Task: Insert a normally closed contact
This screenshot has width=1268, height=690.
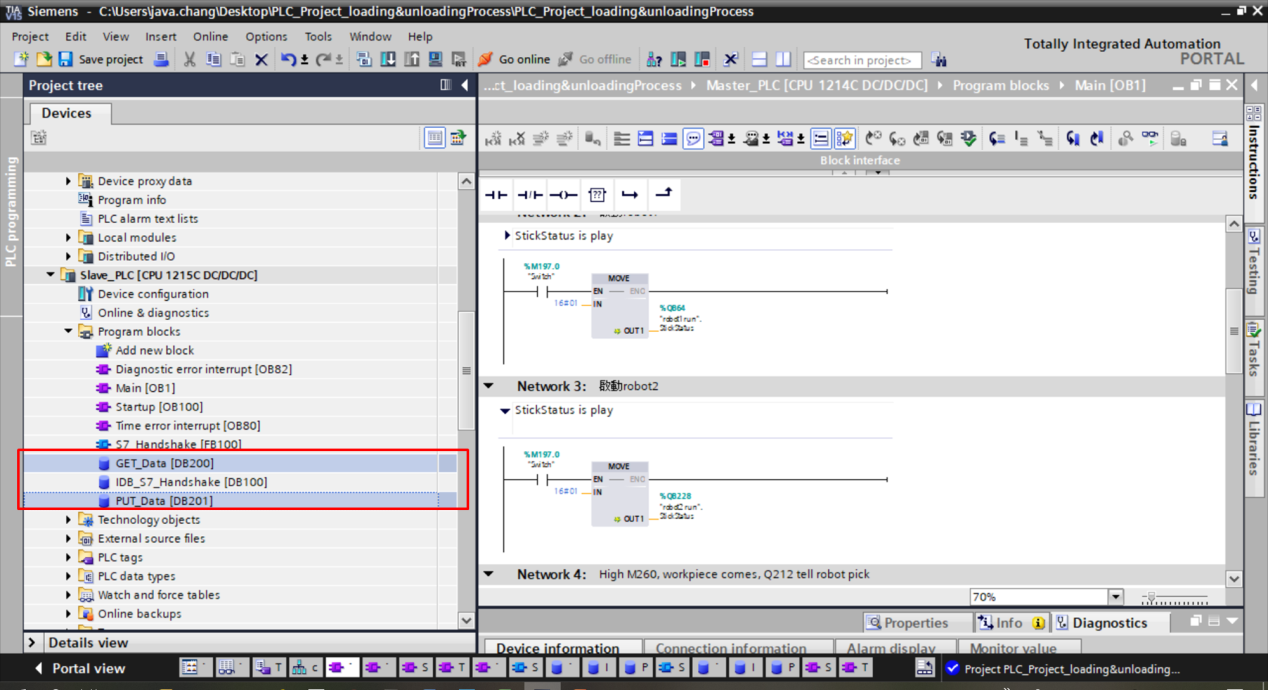Action: [x=530, y=194]
